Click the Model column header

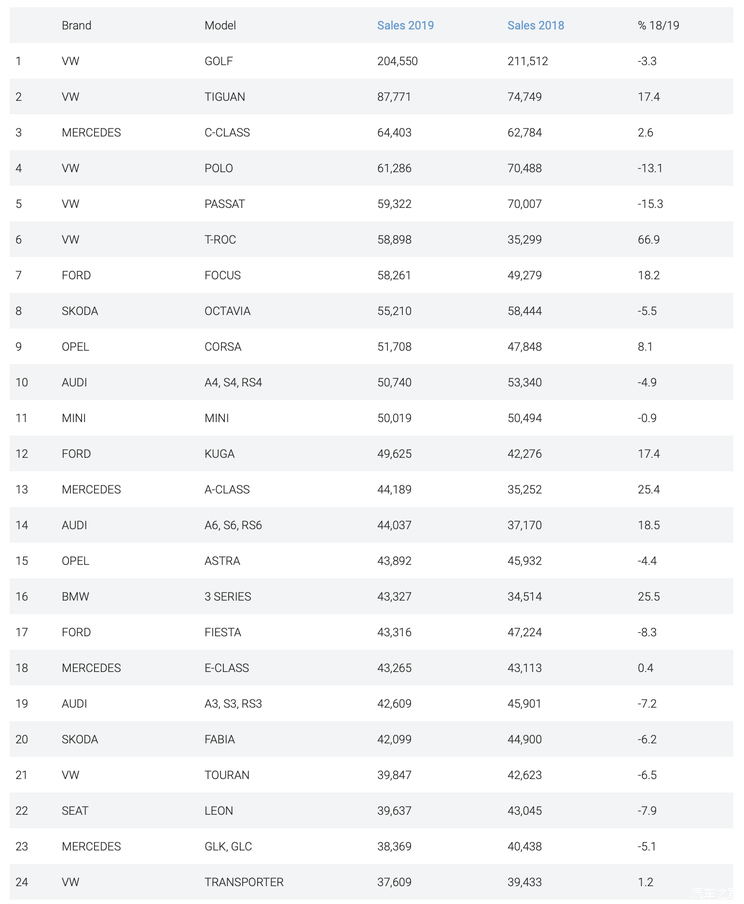220,25
